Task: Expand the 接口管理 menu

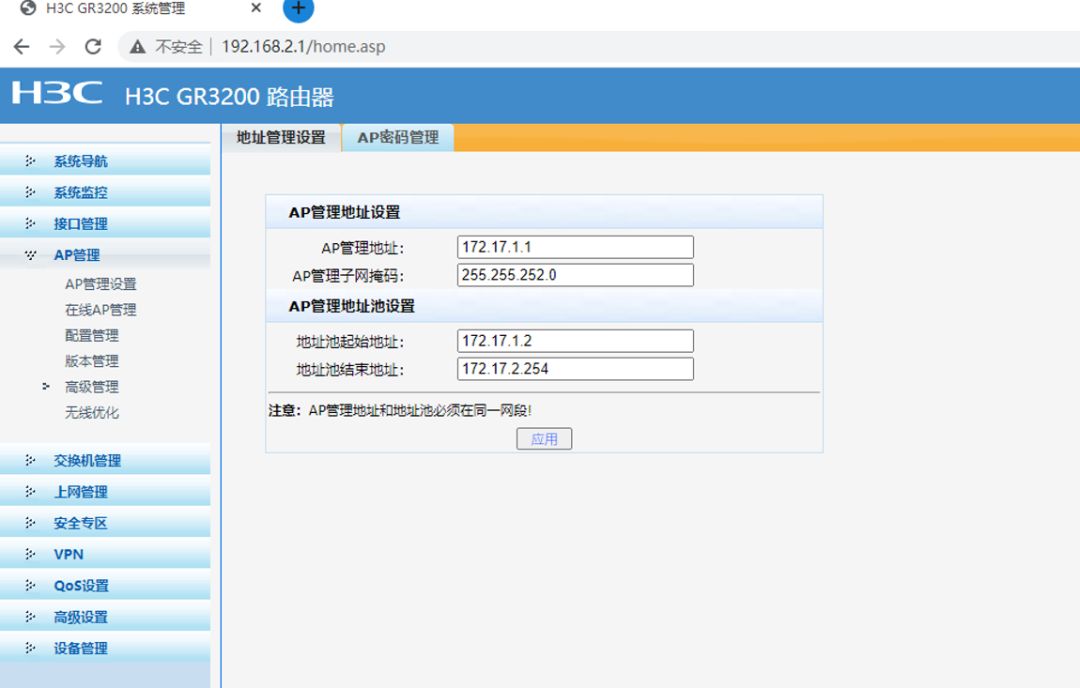Action: [105, 224]
